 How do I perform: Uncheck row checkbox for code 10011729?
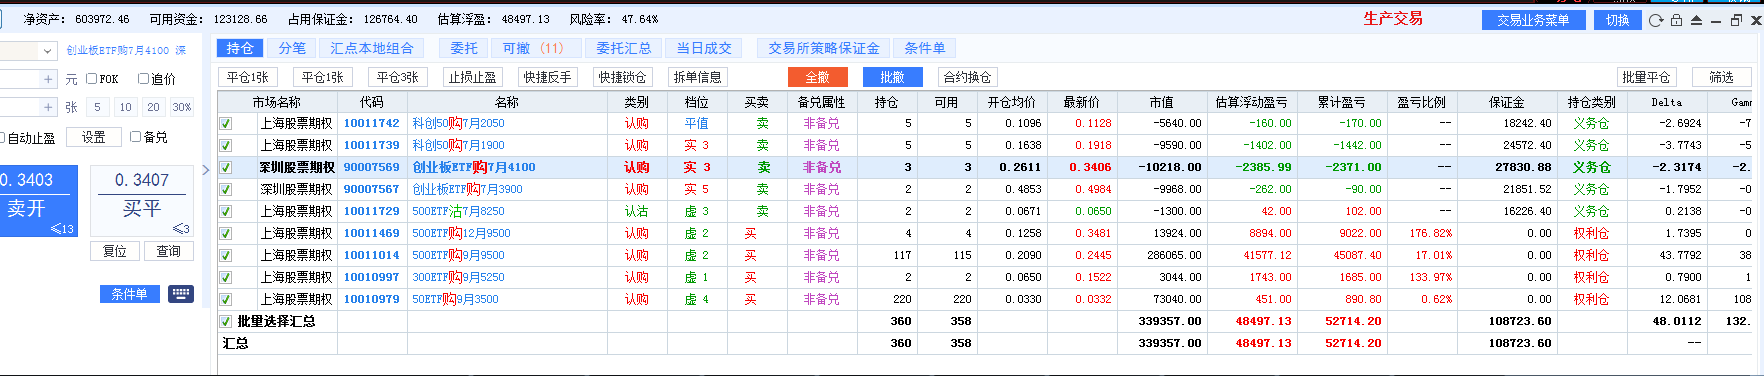pos(226,212)
